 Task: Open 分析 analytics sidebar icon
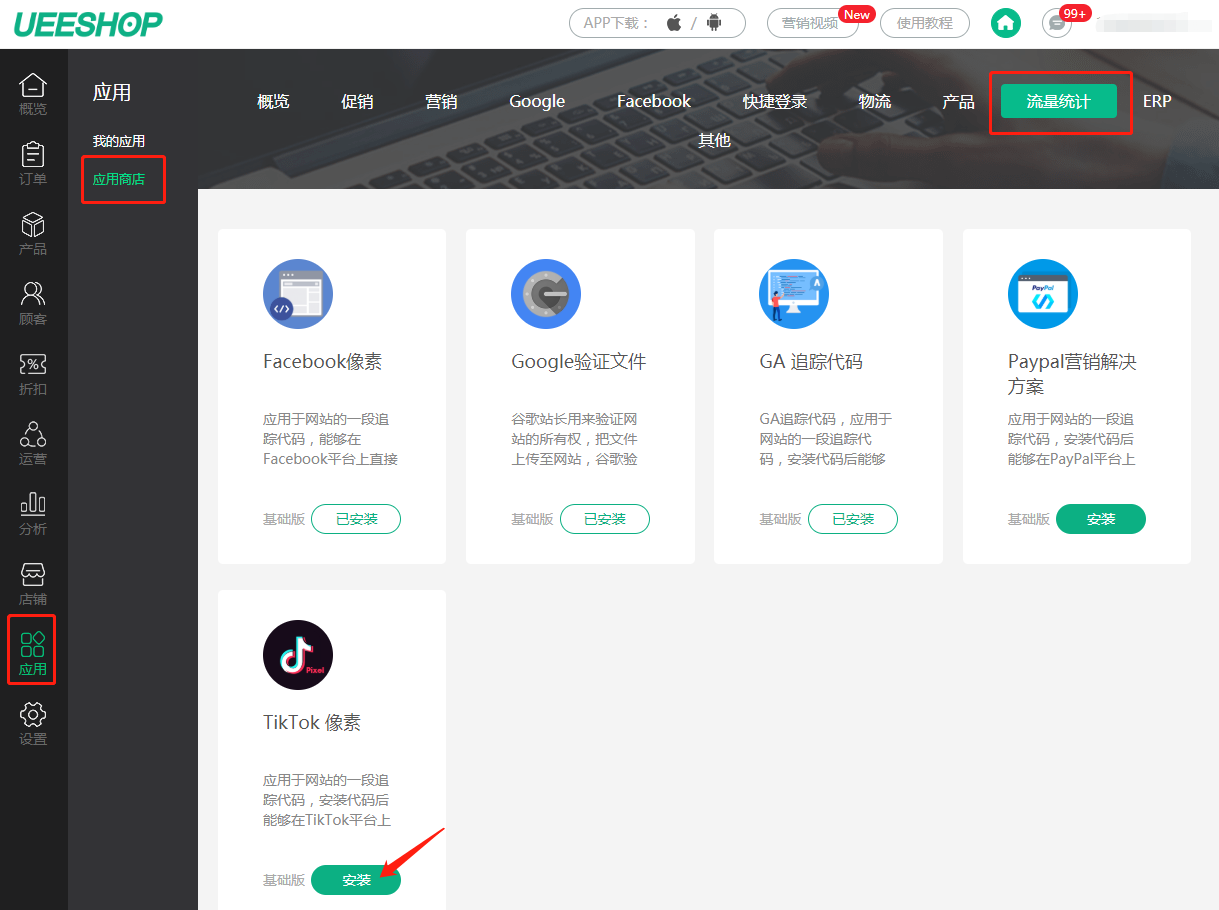point(33,514)
